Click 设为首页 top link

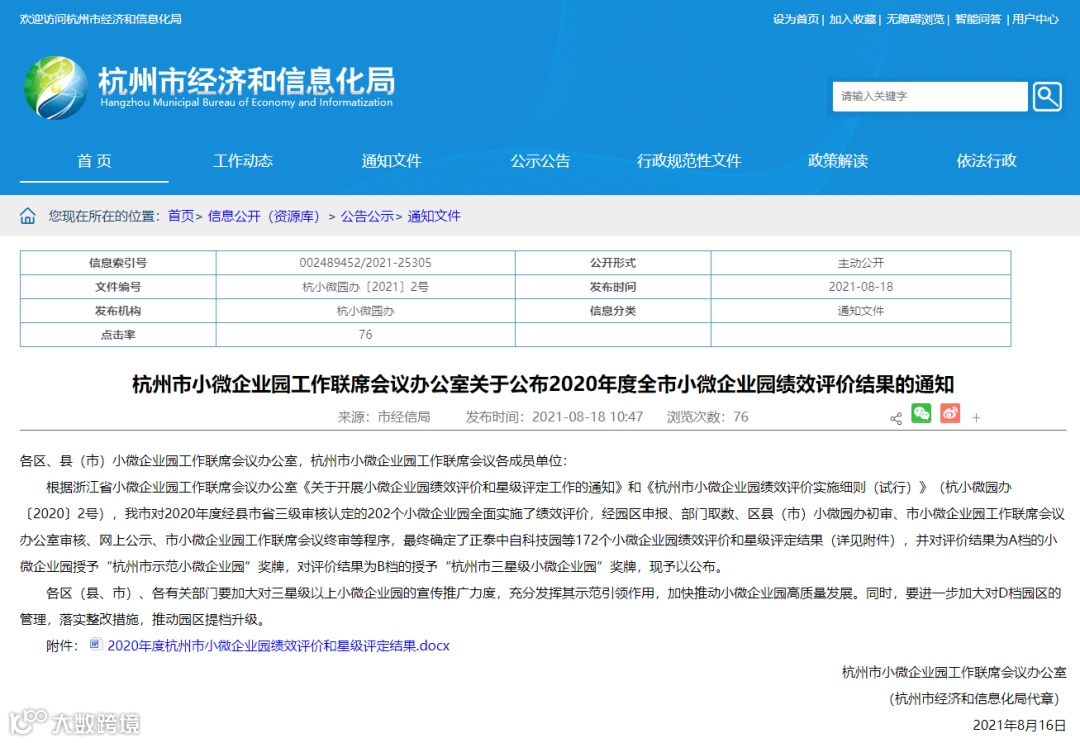pos(796,19)
